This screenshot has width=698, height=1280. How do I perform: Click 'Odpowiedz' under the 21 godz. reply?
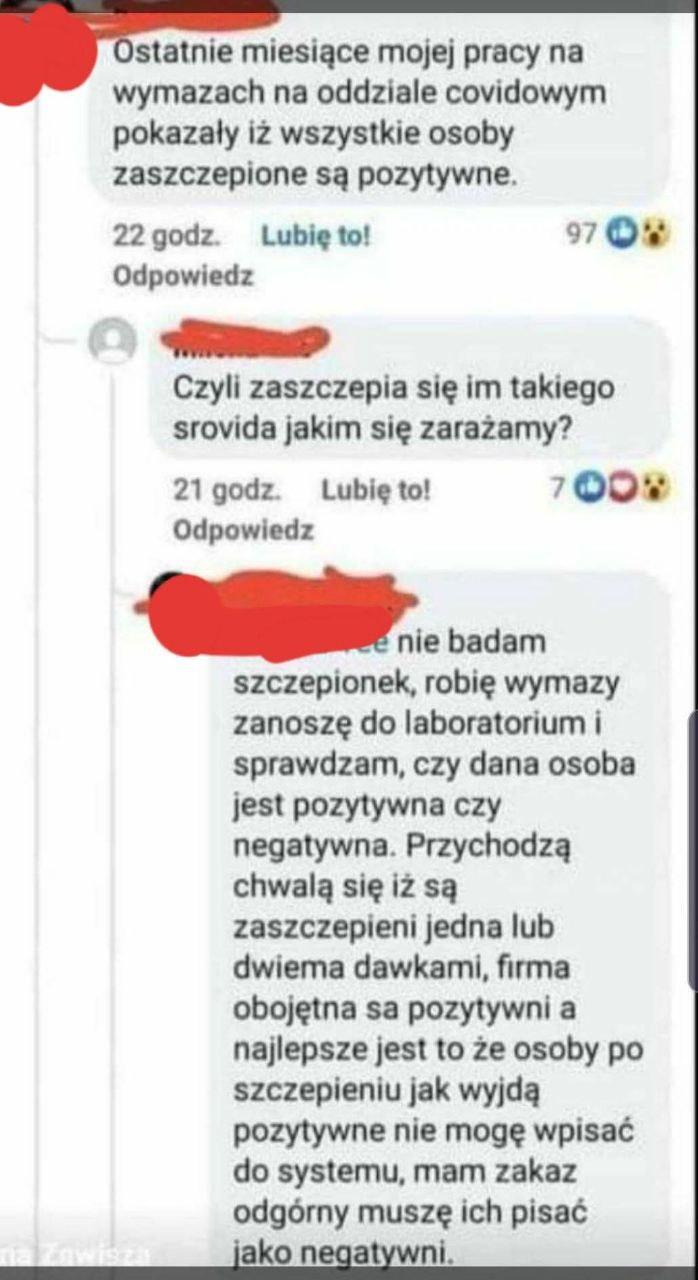coord(243,530)
